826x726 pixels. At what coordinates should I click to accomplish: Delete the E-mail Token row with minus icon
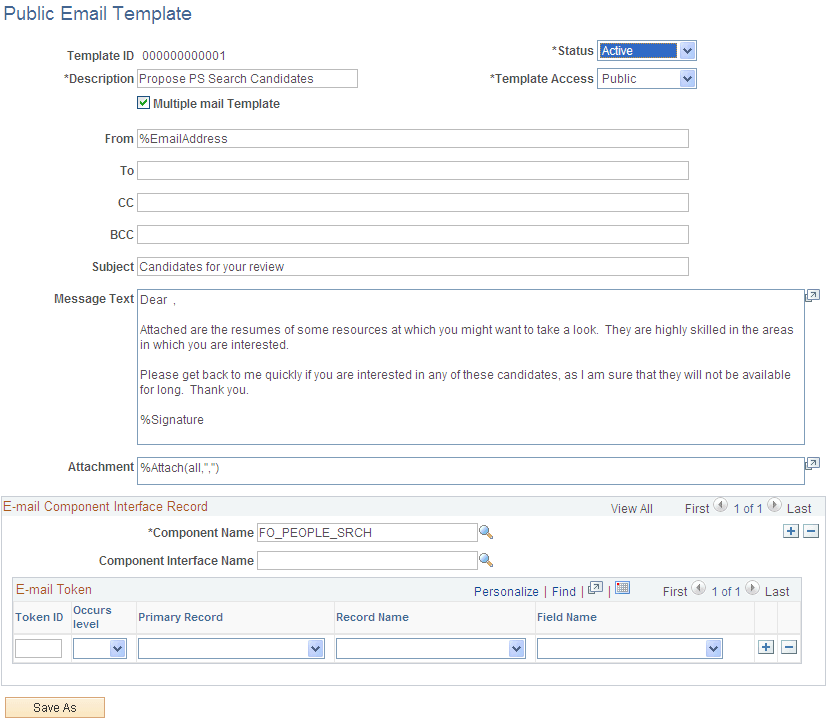(789, 648)
